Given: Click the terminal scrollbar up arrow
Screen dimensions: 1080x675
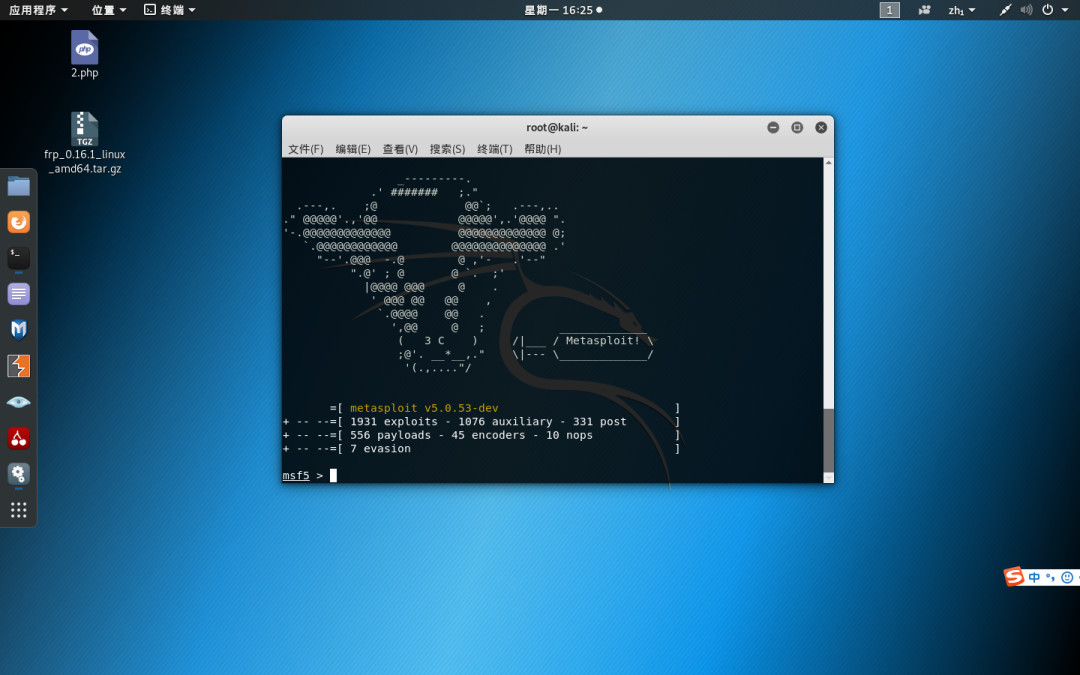Looking at the screenshot, I should pyautogui.click(x=829, y=163).
